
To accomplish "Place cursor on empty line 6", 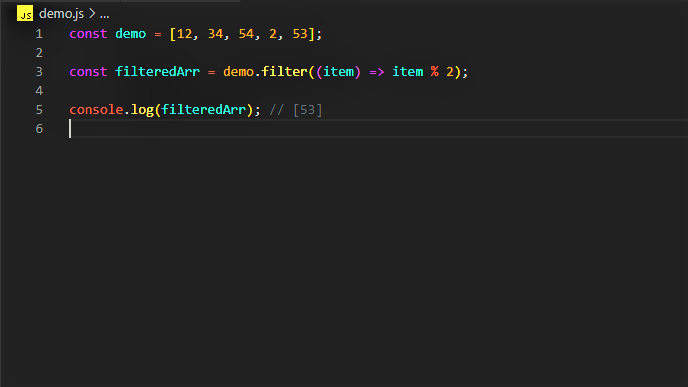I will (x=378, y=129).
